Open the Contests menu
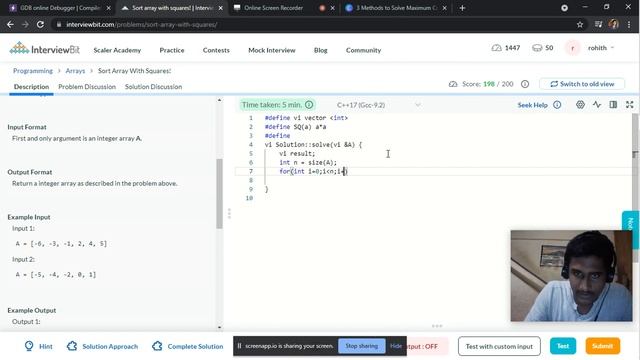The image size is (640, 360). [216, 50]
